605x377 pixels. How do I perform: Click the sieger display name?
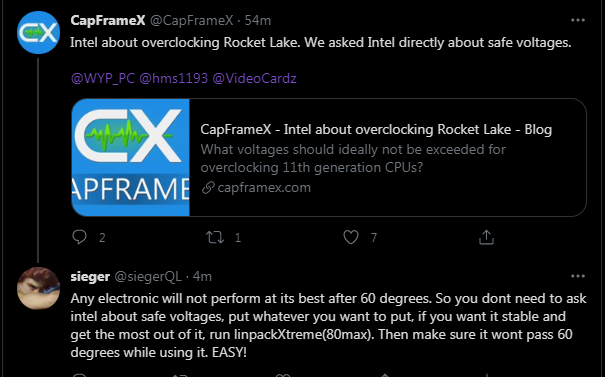click(x=90, y=276)
